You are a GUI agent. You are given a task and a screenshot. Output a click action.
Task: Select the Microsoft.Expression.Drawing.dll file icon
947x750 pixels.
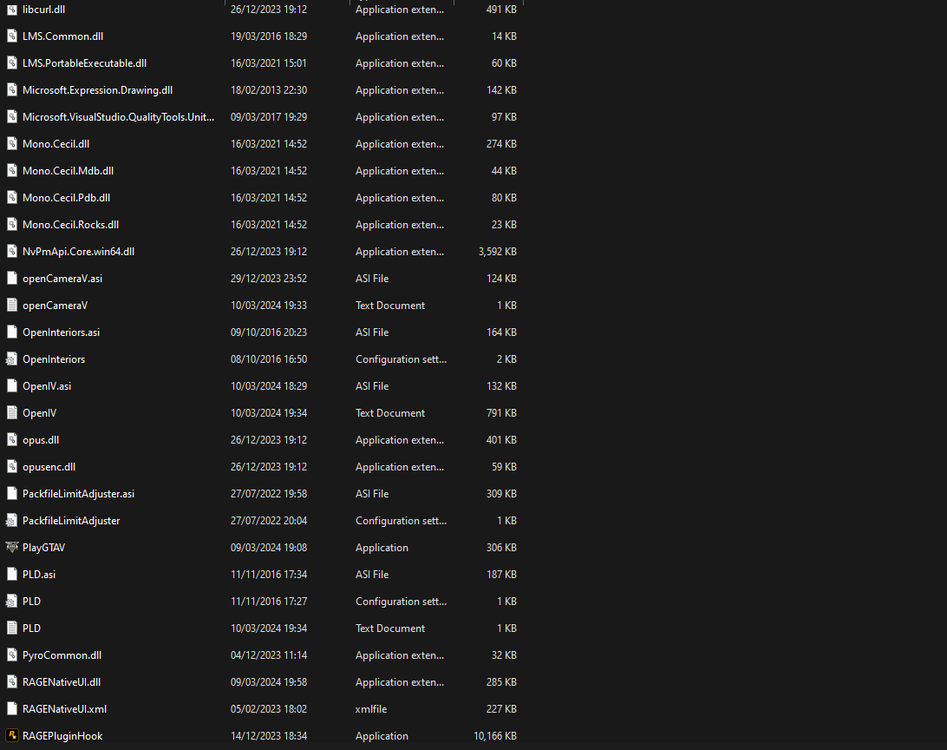tap(11, 90)
